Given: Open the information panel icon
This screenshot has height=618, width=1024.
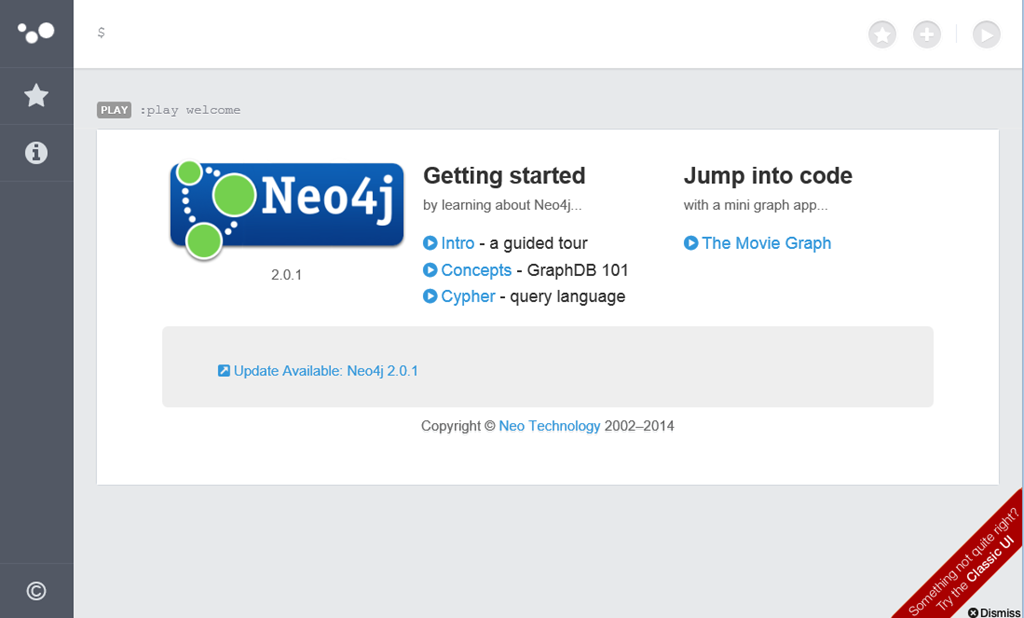Looking at the screenshot, I should pos(36,153).
